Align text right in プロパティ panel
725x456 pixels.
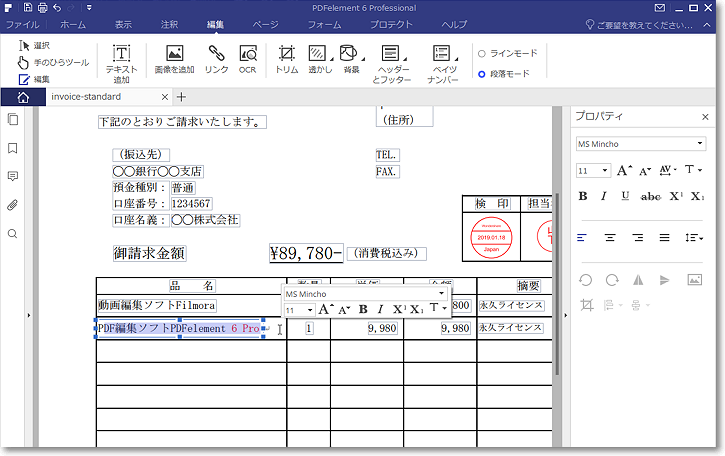tap(638, 238)
